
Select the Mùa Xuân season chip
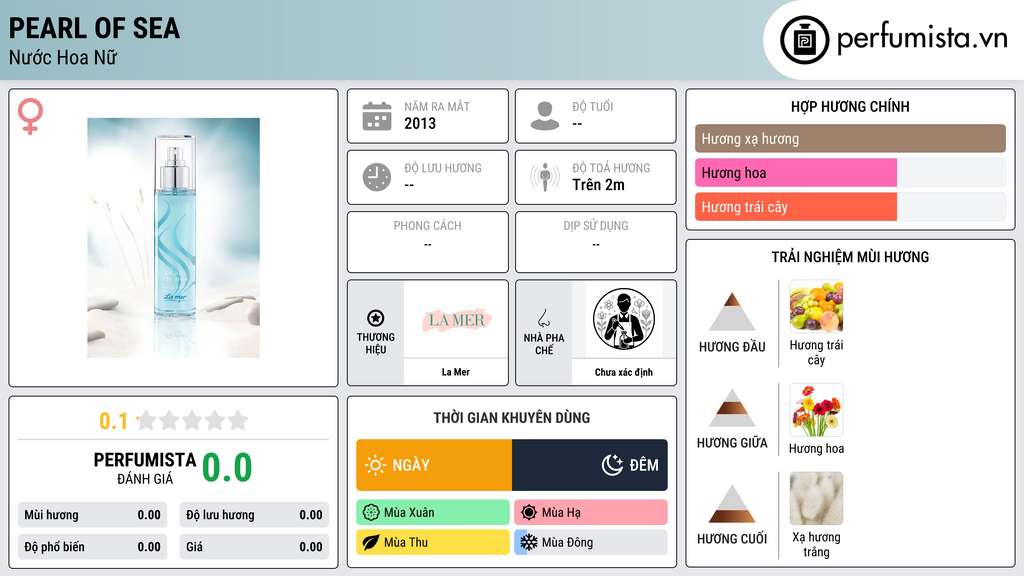pyautogui.click(x=433, y=513)
